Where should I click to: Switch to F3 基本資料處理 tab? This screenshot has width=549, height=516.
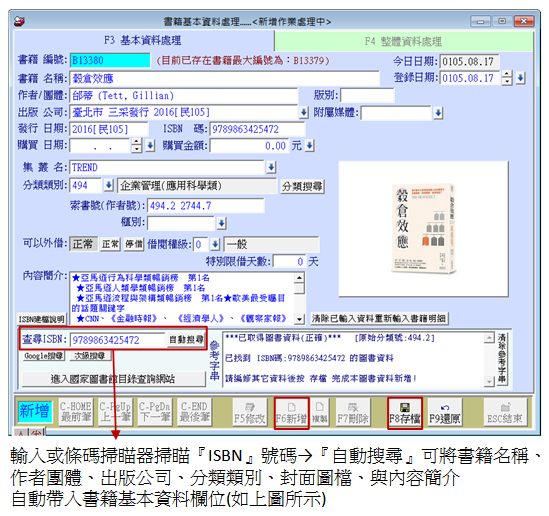pyautogui.click(x=143, y=41)
